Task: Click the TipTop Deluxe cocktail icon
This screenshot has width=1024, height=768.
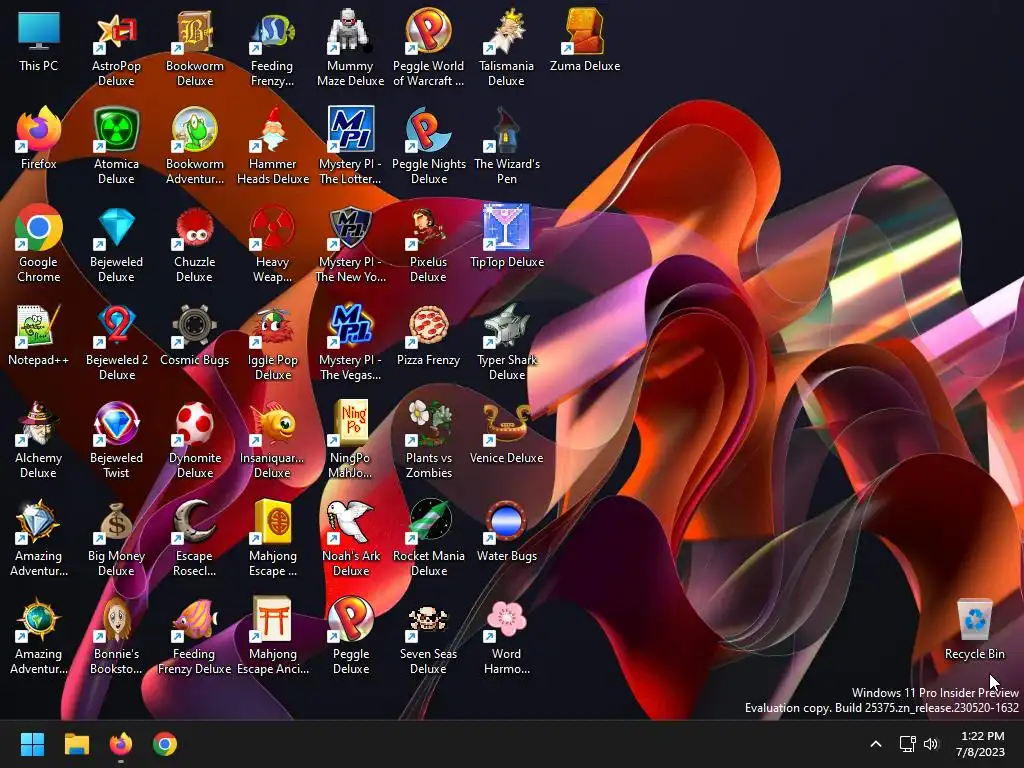Action: (x=506, y=227)
